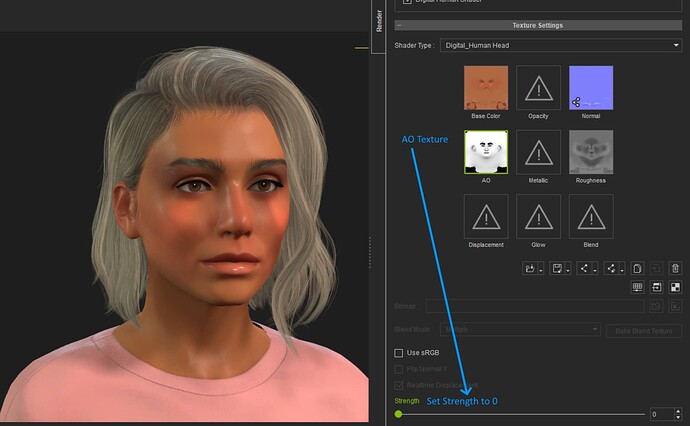This screenshot has width=690, height=426.
Task: Click the green 'Strength' label
Action: point(407,401)
